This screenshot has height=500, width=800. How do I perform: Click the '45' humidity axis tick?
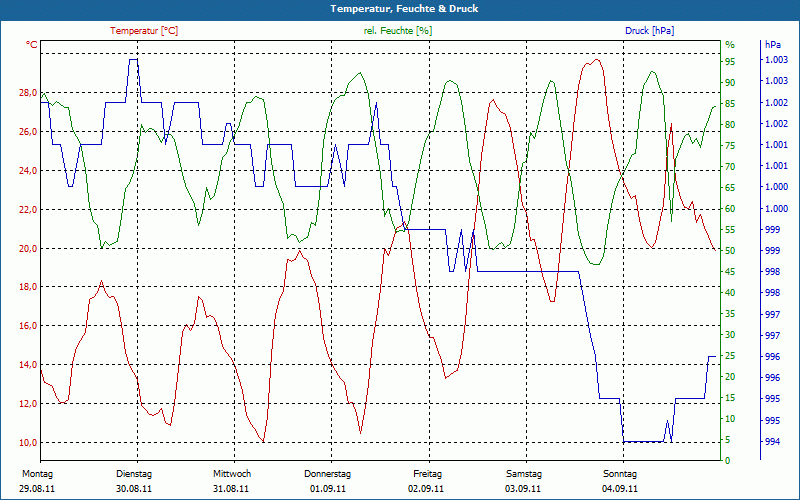730,272
